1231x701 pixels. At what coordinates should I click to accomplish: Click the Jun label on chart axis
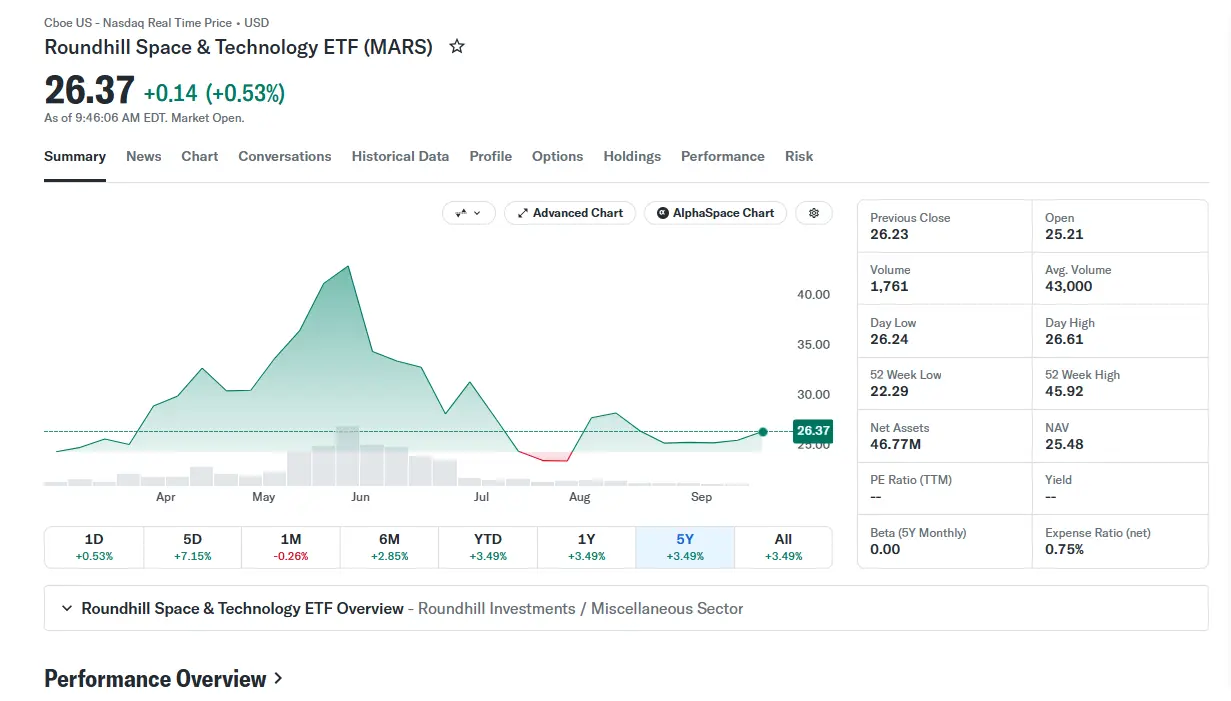point(360,497)
